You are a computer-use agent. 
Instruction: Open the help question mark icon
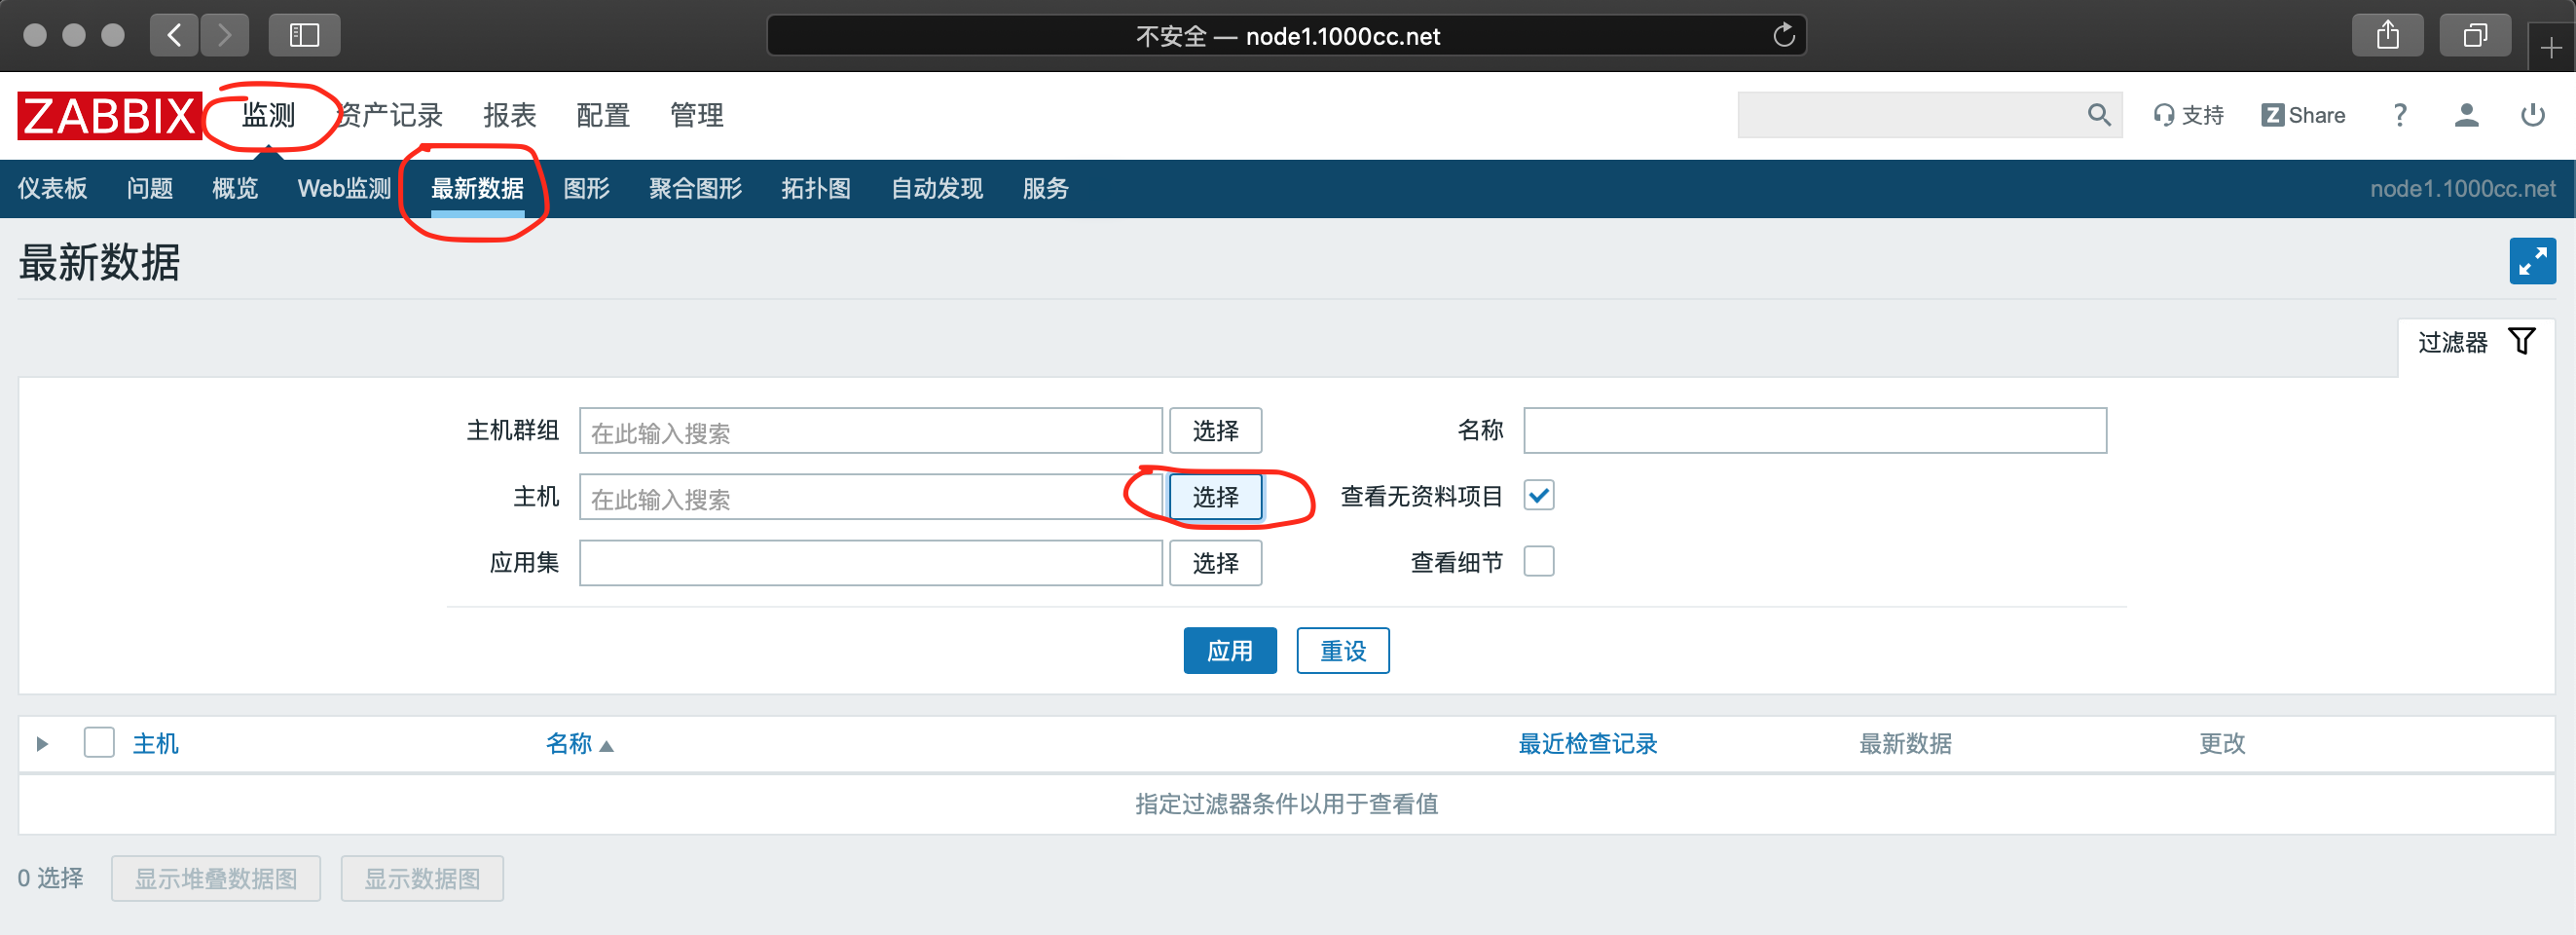pos(2399,116)
